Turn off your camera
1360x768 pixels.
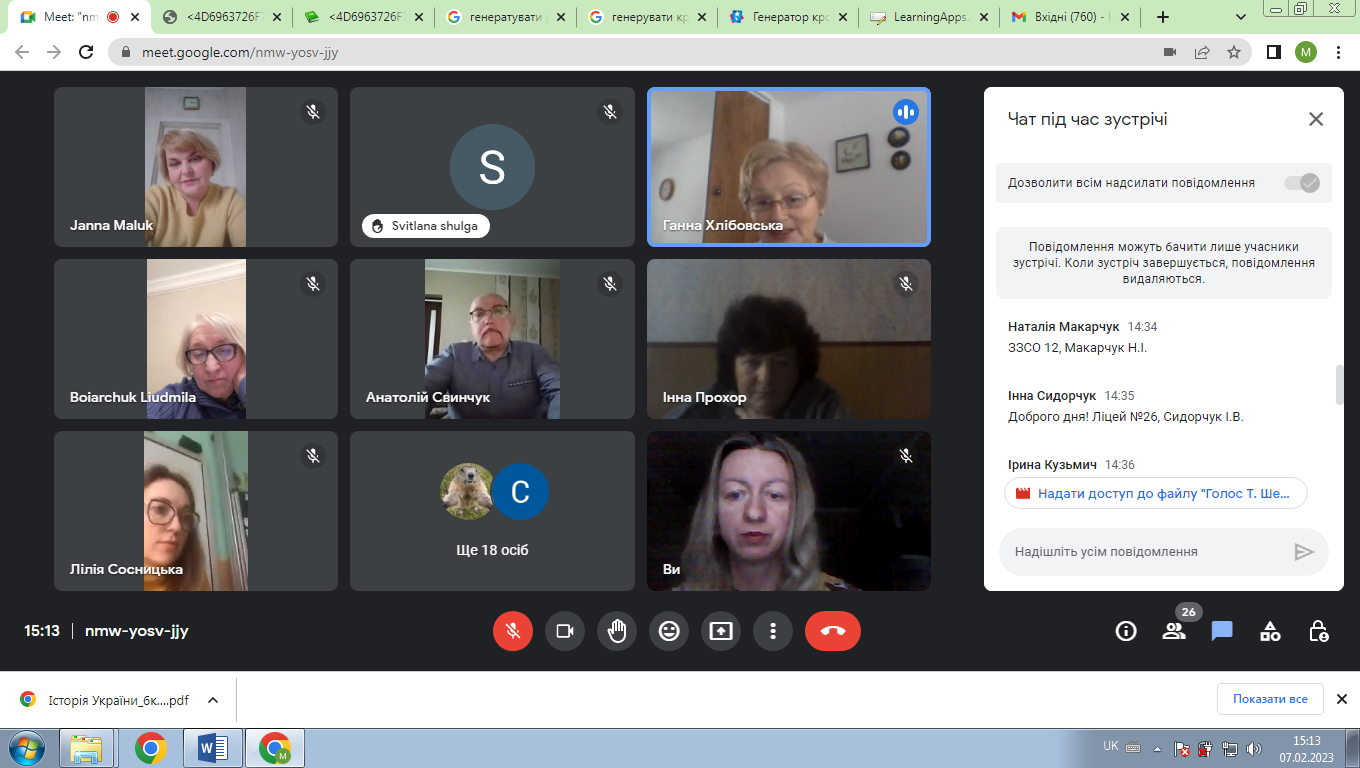coord(565,631)
